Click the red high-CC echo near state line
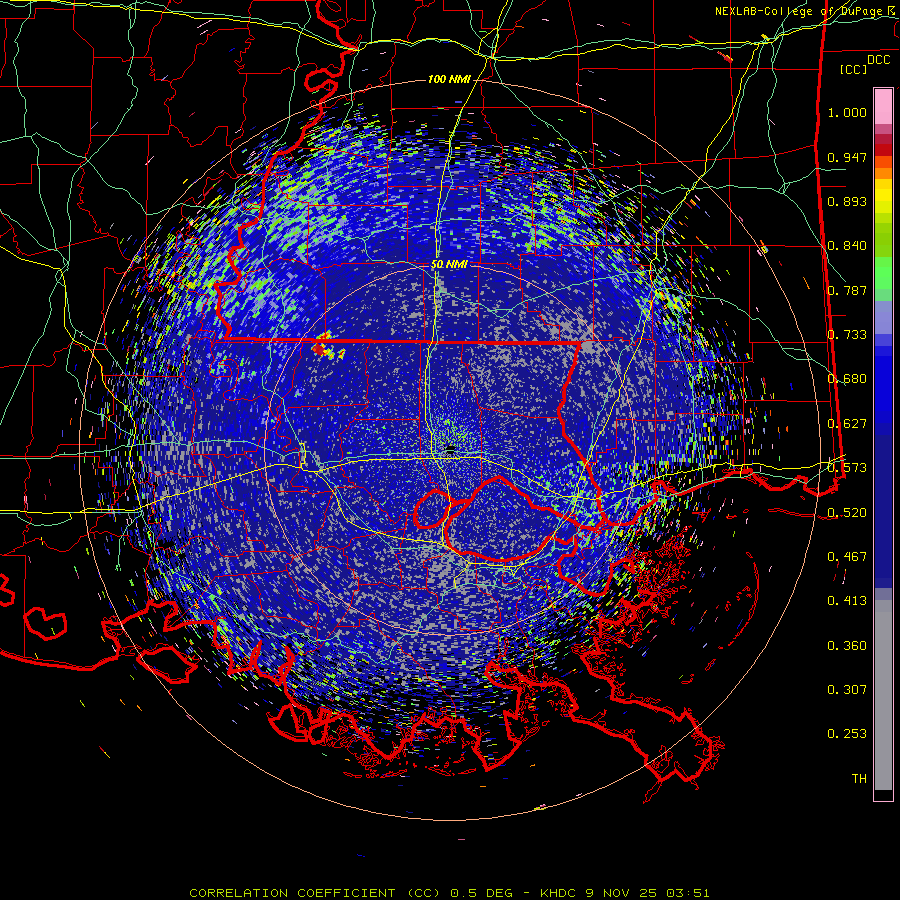 [x=319, y=348]
